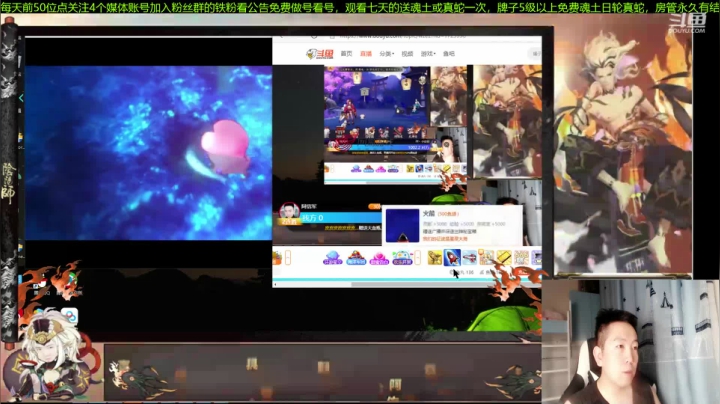The width and height of the screenshot is (720, 404).
Task: Open the Douyu logo home link
Action: pos(320,54)
